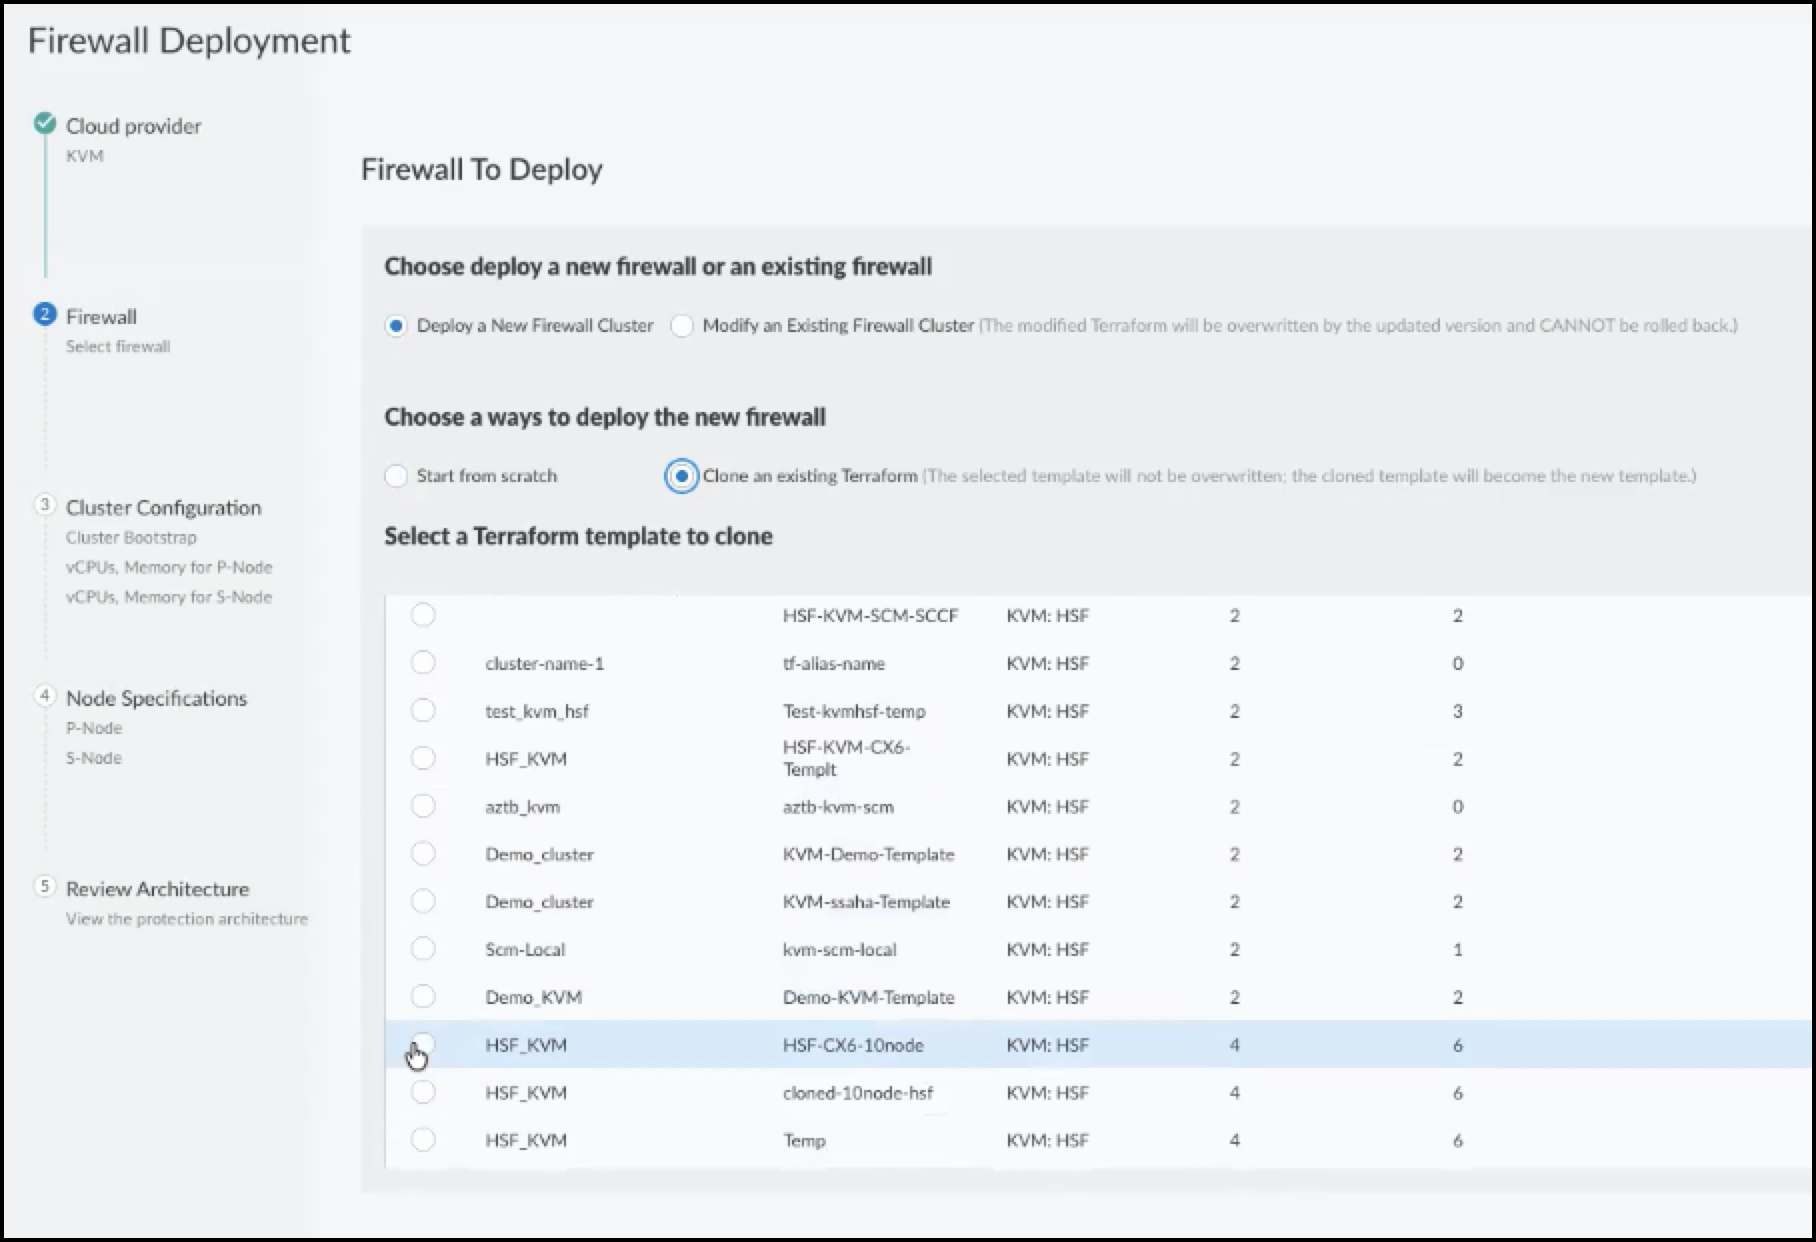This screenshot has width=1816, height=1242.
Task: Go to the Cluster Configuration step
Action: 163,508
